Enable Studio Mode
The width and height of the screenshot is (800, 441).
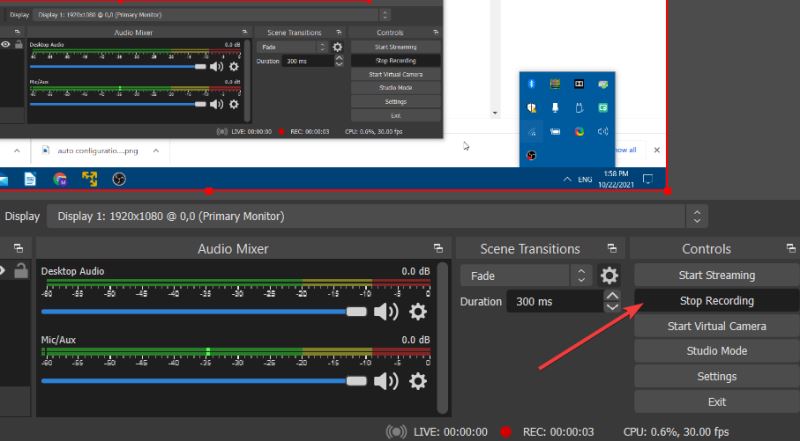coord(716,351)
